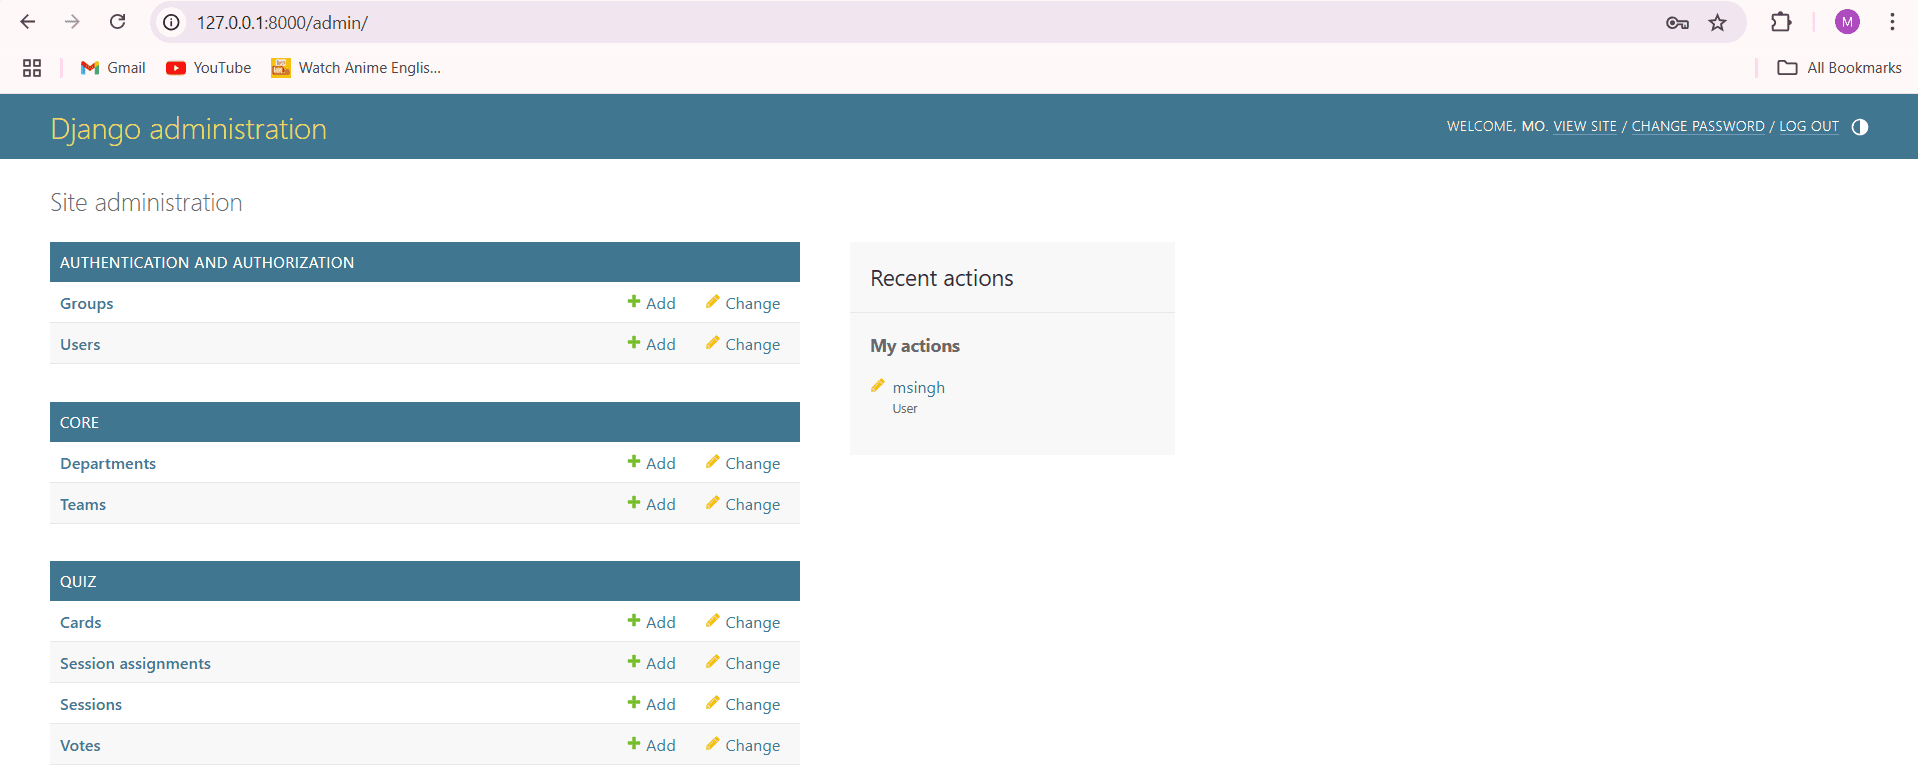This screenshot has width=1918, height=779.
Task: Bookmark this page with star icon
Action: [x=1717, y=22]
